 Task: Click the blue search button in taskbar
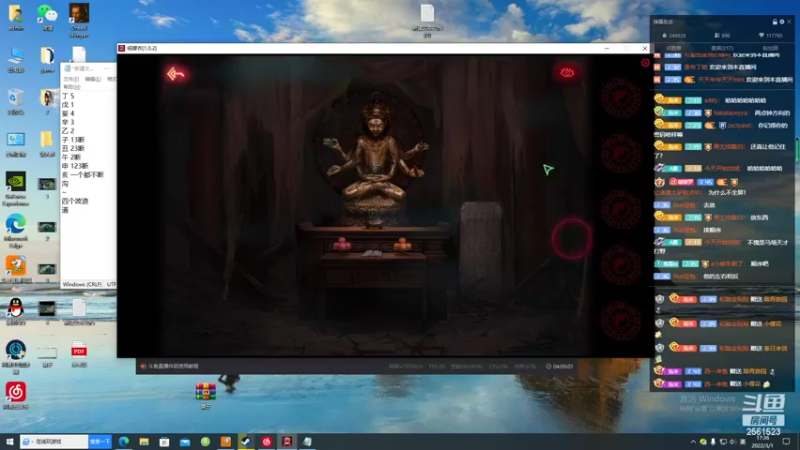[x=100, y=441]
